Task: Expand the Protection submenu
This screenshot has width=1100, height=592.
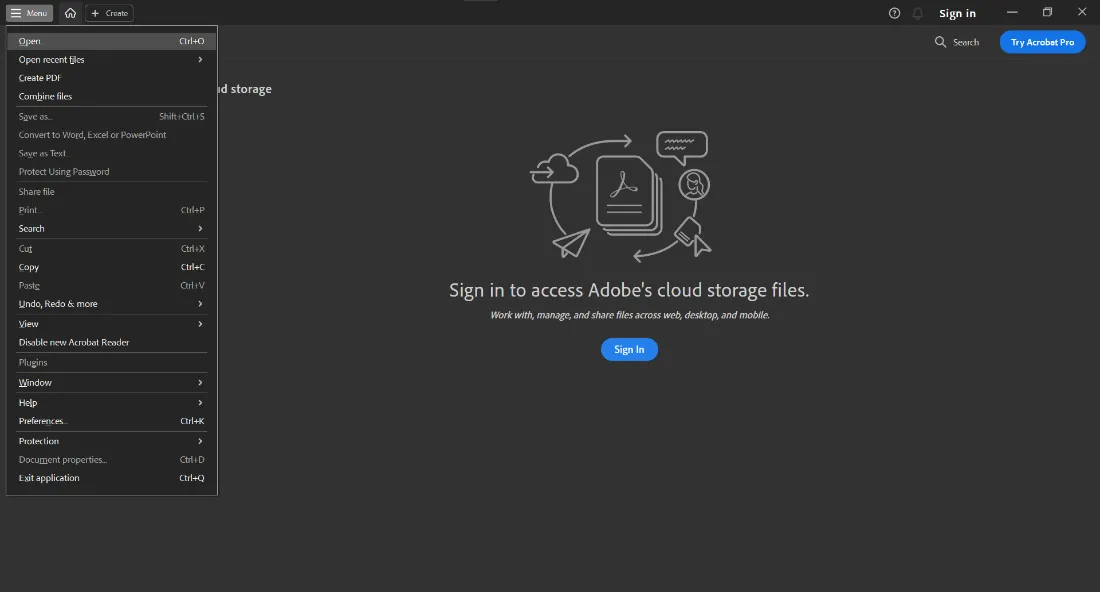Action: 110,441
